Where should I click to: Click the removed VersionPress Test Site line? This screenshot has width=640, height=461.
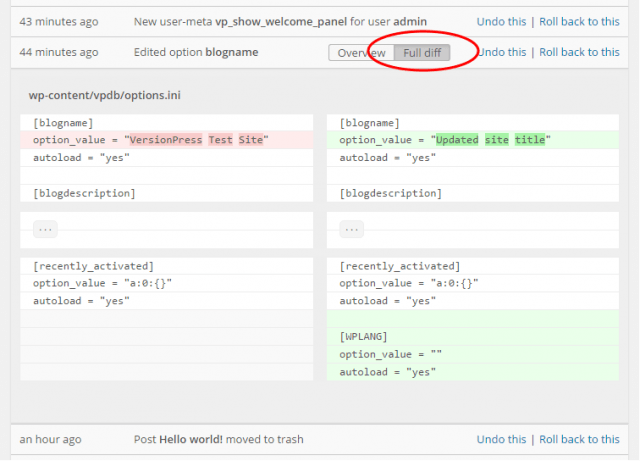[x=167, y=140]
